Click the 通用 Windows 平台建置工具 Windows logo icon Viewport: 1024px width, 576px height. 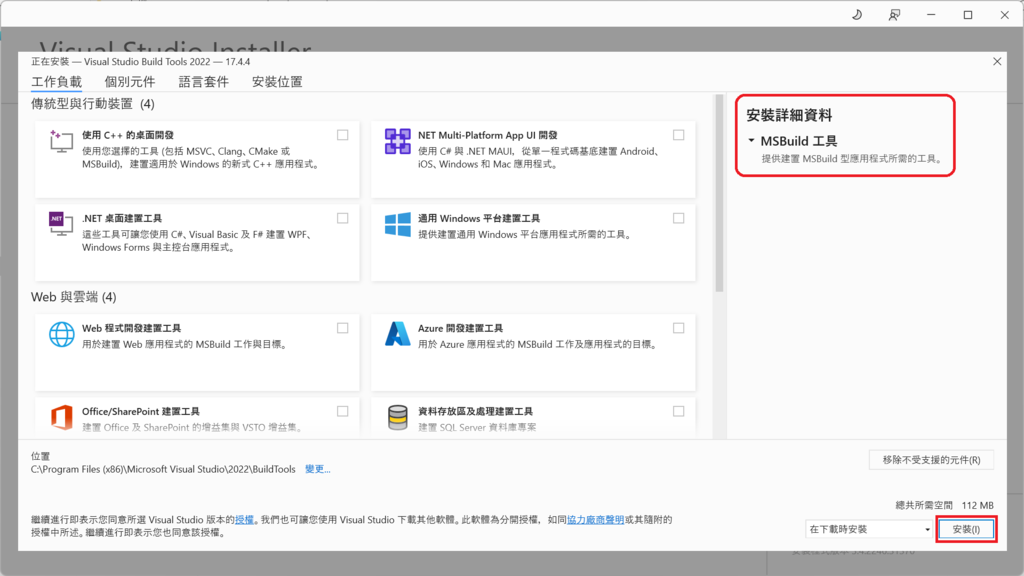pos(397,224)
